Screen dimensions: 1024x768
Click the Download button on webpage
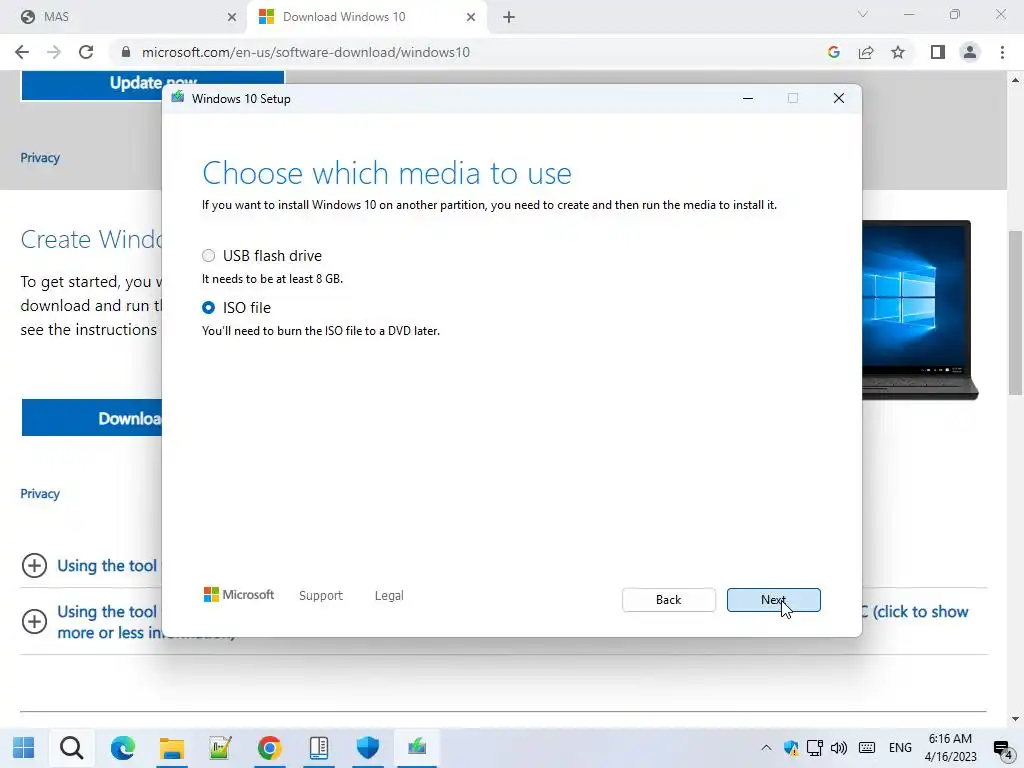pos(92,418)
